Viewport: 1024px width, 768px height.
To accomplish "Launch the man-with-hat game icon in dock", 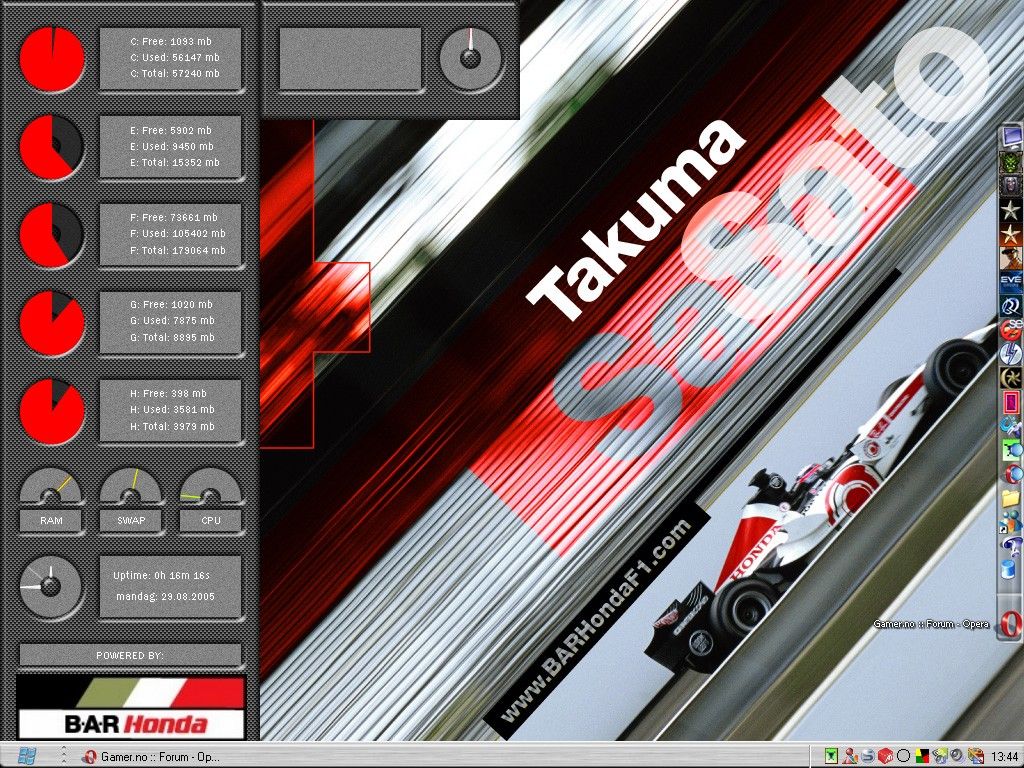I will pyautogui.click(x=1011, y=258).
